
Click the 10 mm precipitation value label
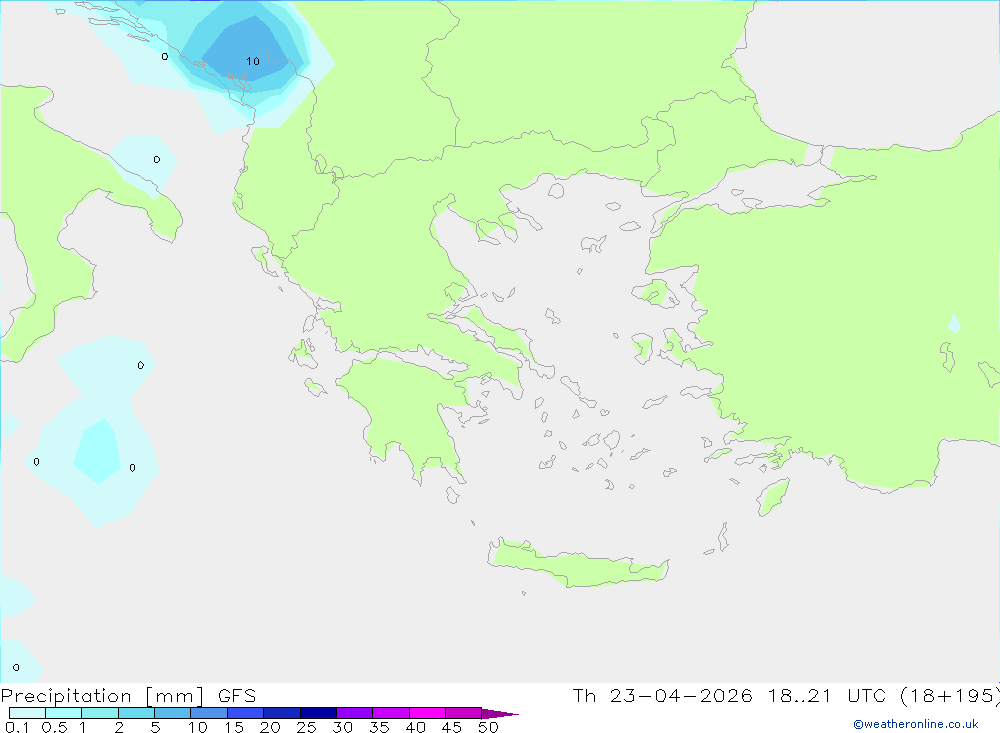point(253,61)
